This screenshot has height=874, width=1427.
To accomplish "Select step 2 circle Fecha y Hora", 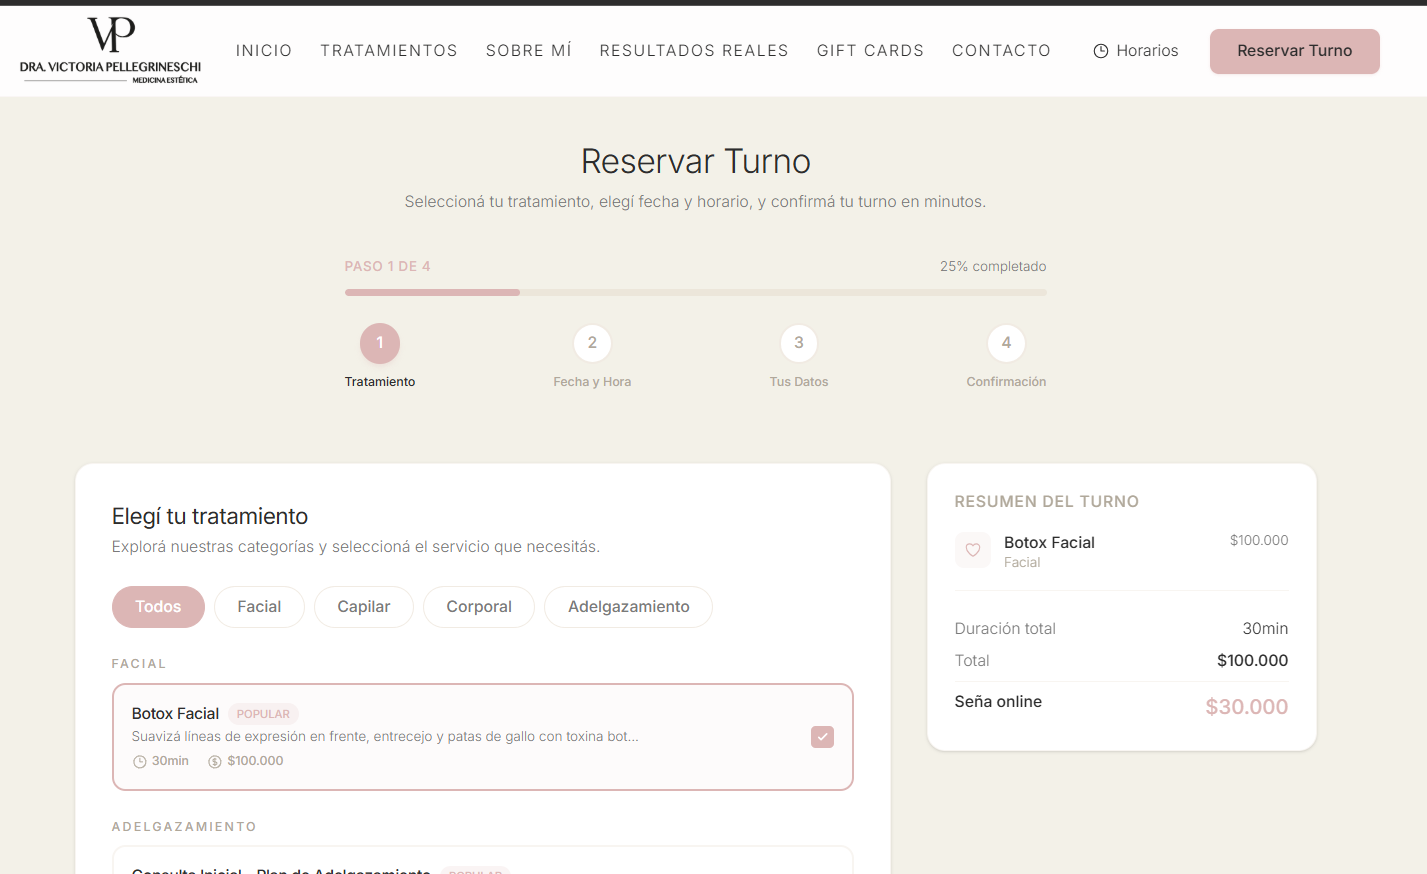I will 592,343.
